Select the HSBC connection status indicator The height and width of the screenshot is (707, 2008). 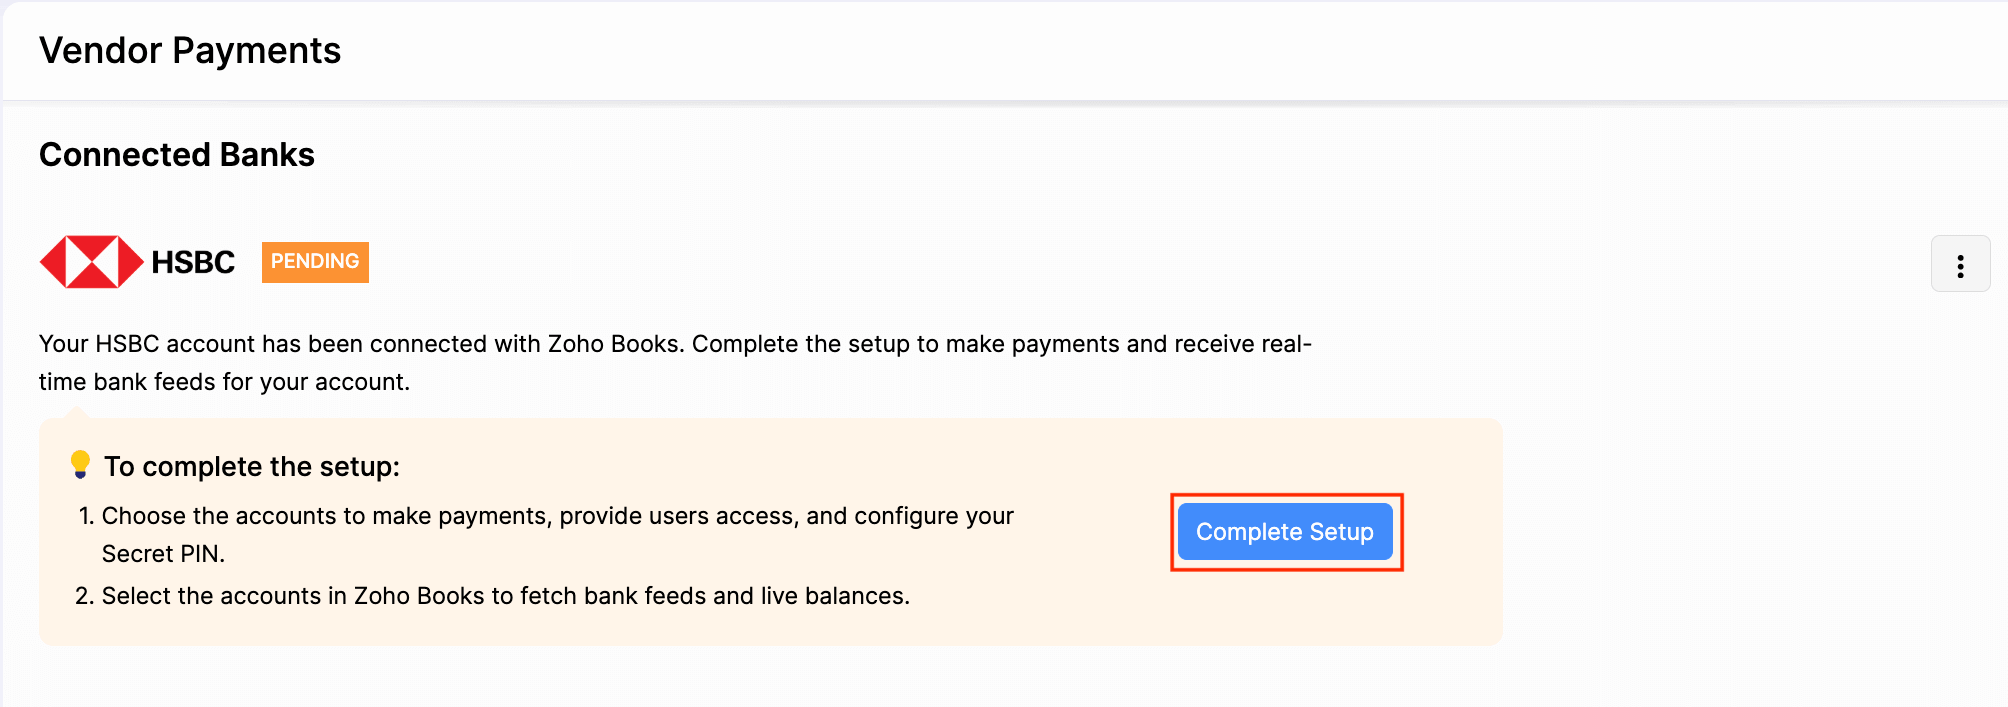point(314,262)
